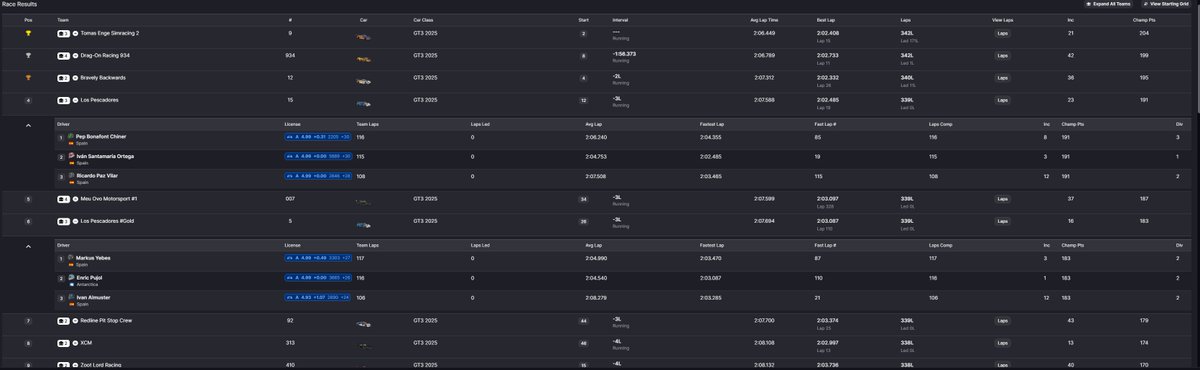1200x370 pixels.
Task: Click Meu Ovo Motorsport #1 team name
Action: 109,199
